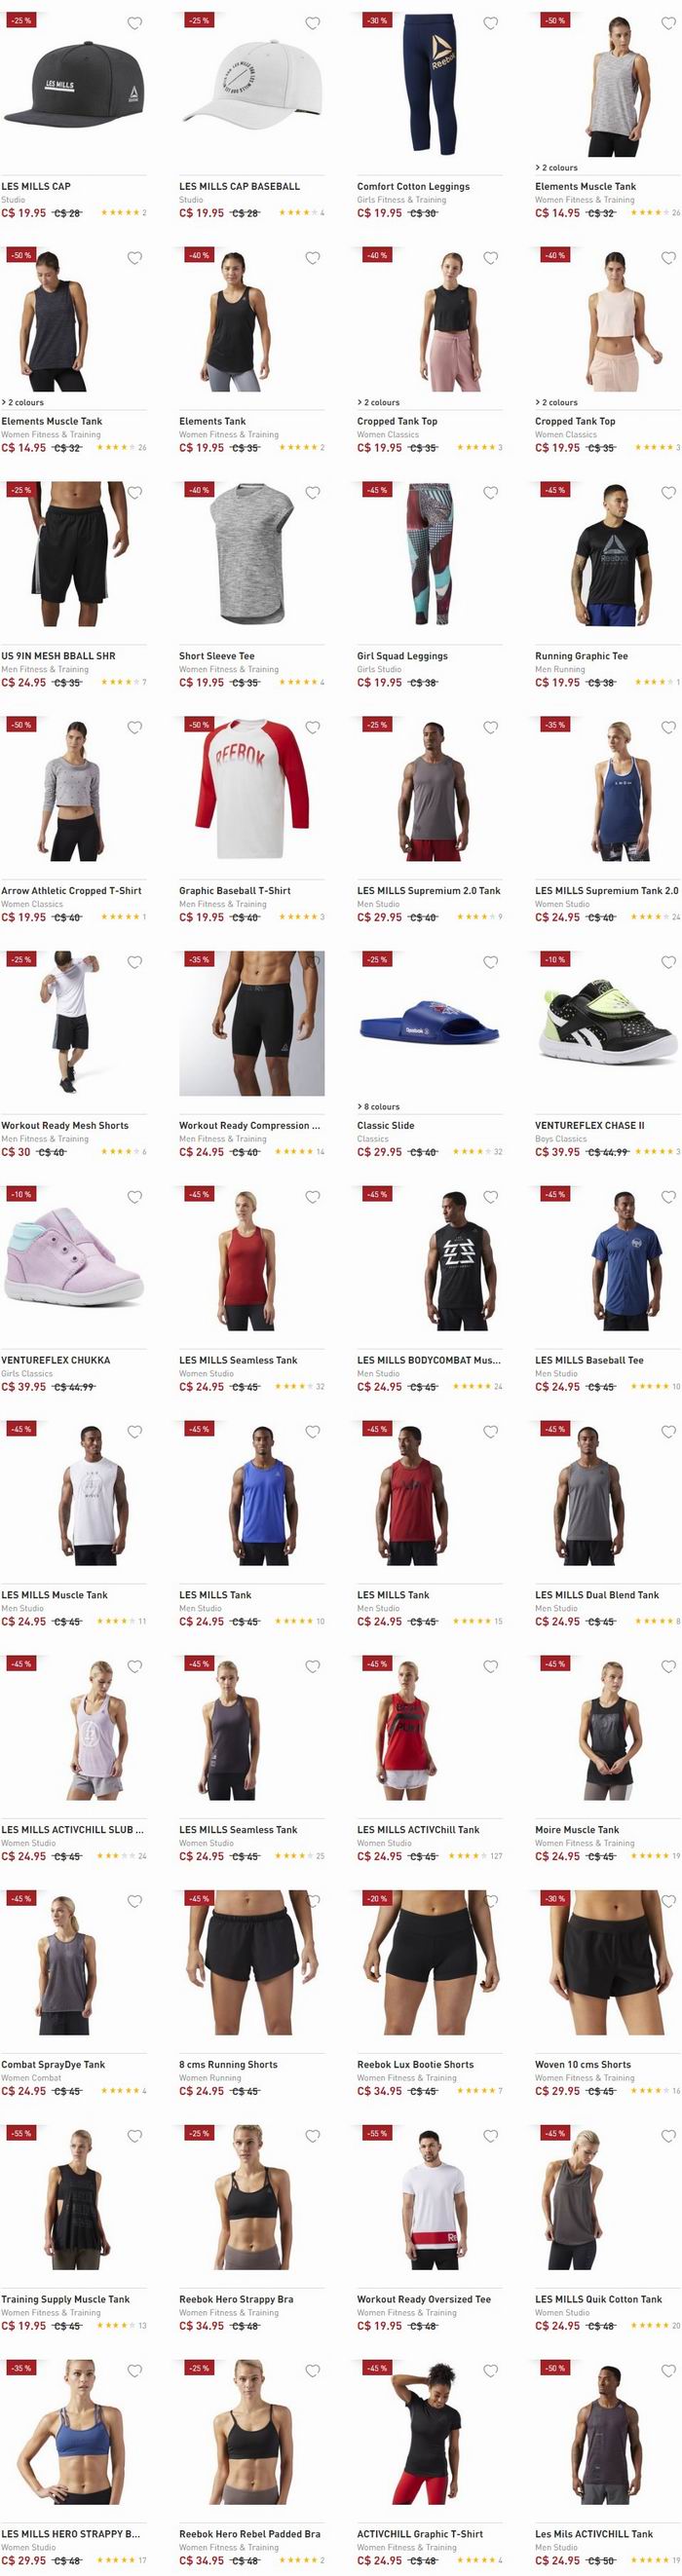Heart the Moire Muscle Tank product
The height and width of the screenshot is (2576, 682).
coord(668,1666)
